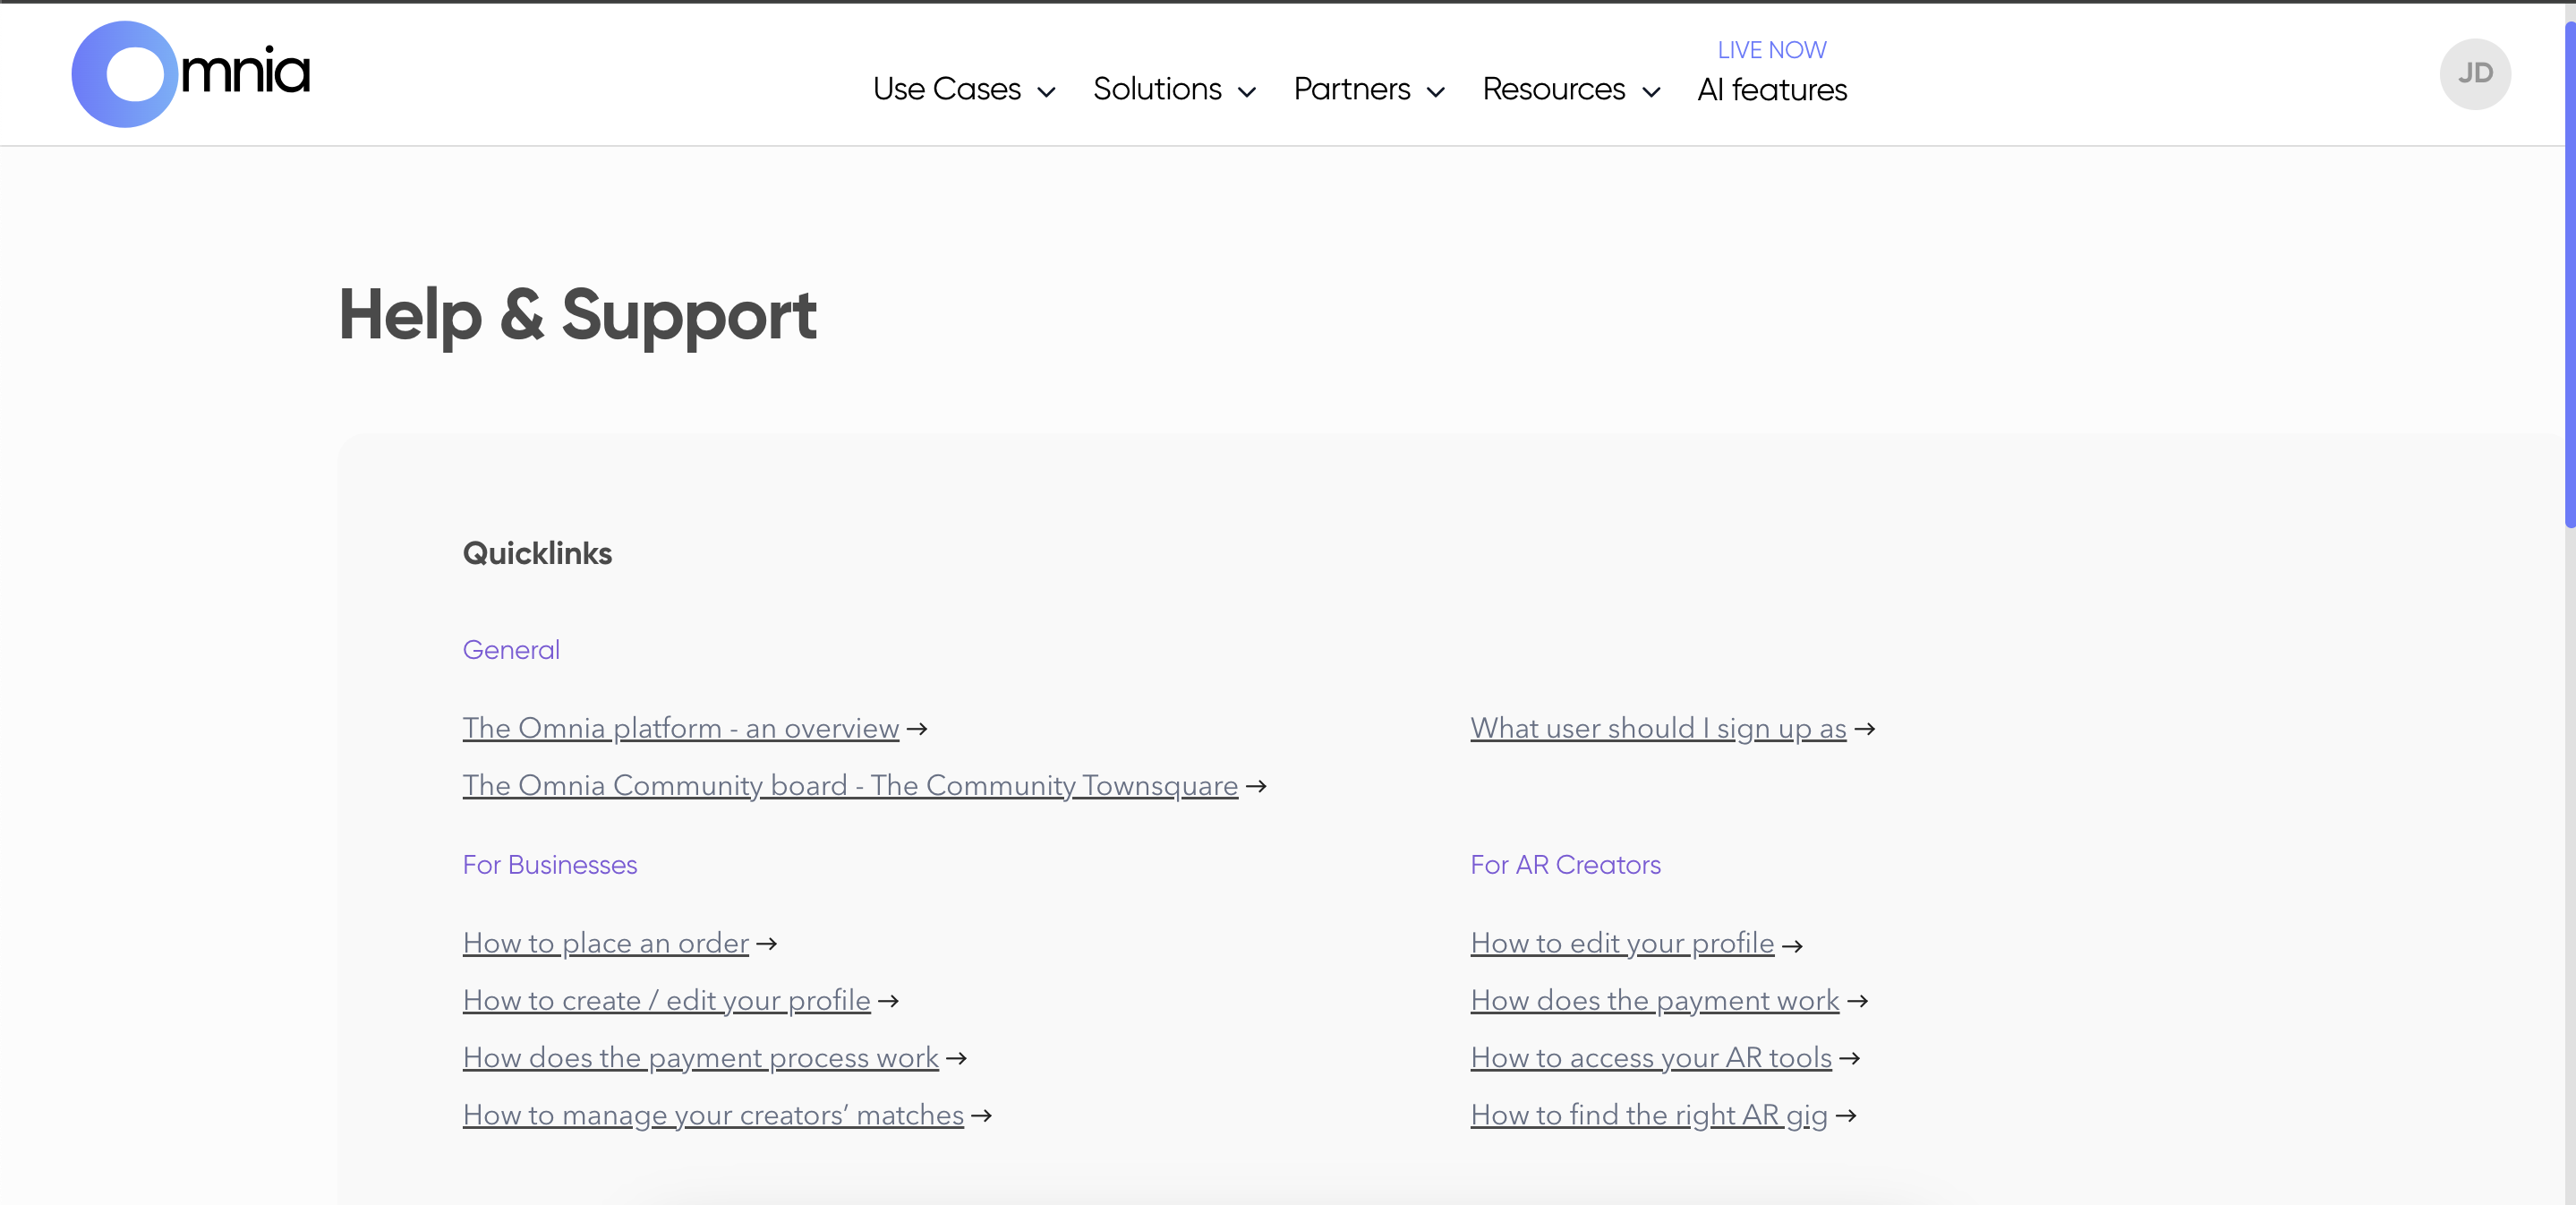The width and height of the screenshot is (2576, 1205).
Task: Open 'How to place an order' link
Action: pos(605,943)
